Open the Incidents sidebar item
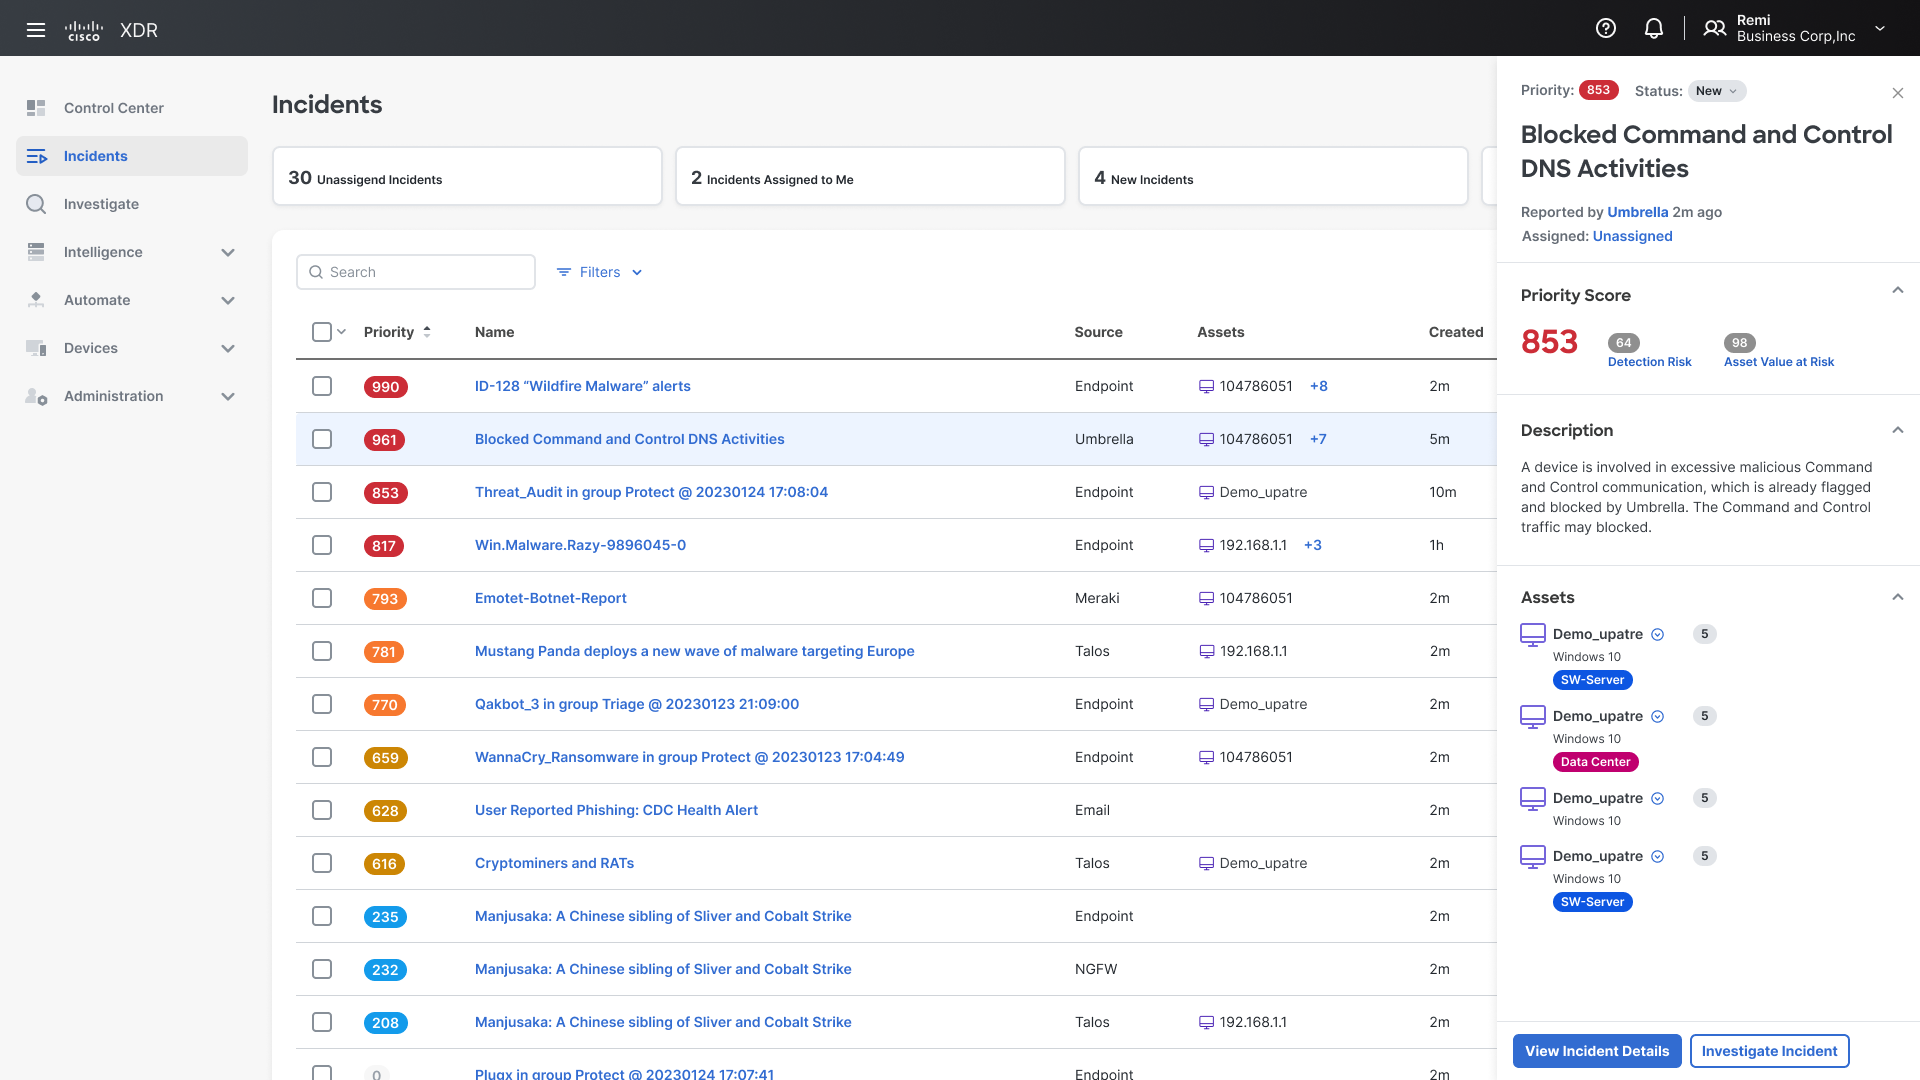The image size is (1920, 1080). click(132, 156)
